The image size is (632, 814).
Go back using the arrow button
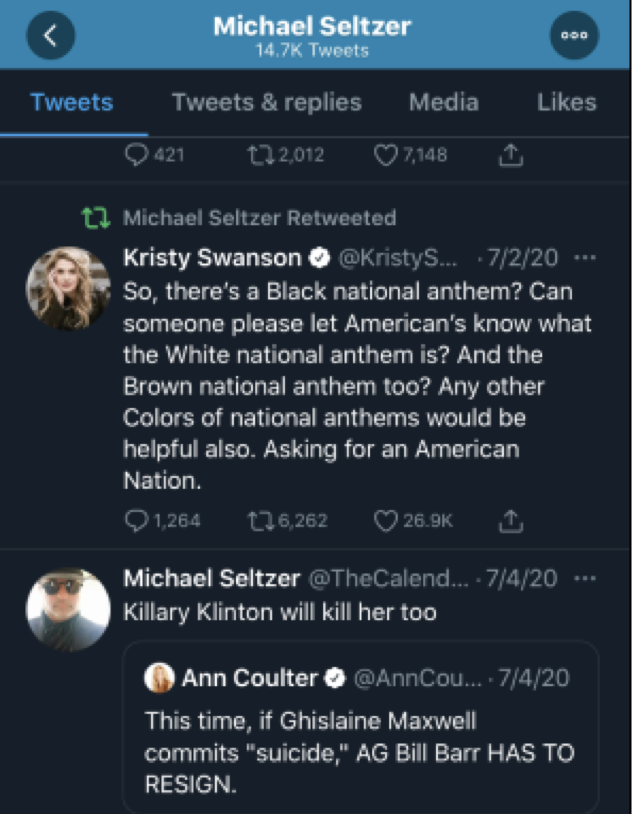click(51, 35)
